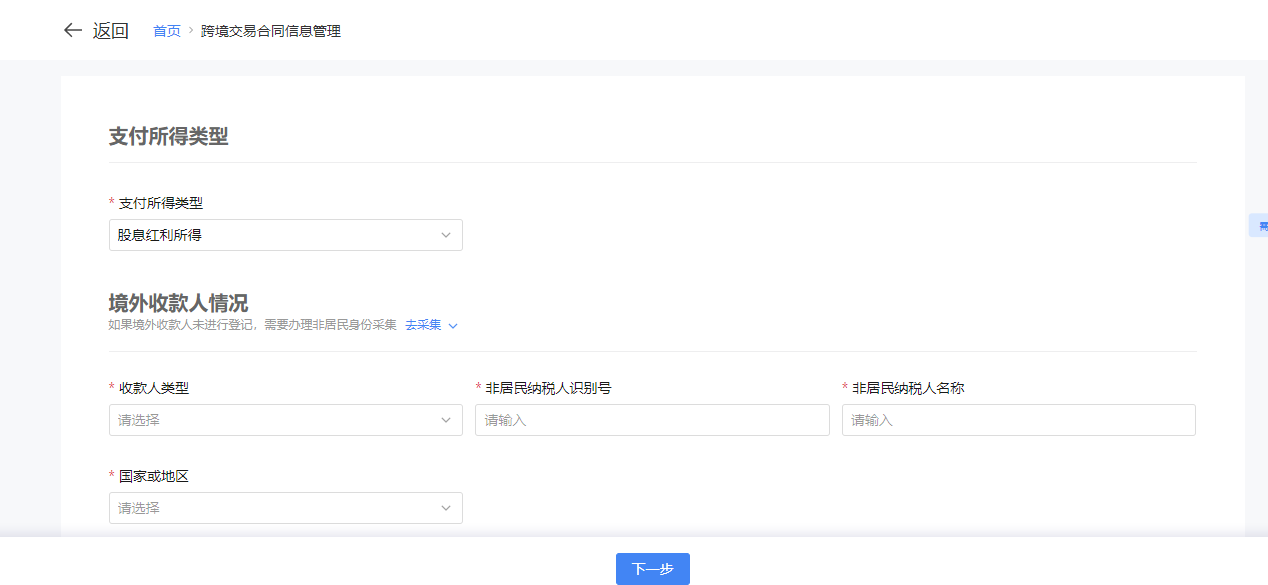The width and height of the screenshot is (1268, 585).
Task: Open the 收款人类型 dropdown
Action: pyautogui.click(x=270, y=420)
